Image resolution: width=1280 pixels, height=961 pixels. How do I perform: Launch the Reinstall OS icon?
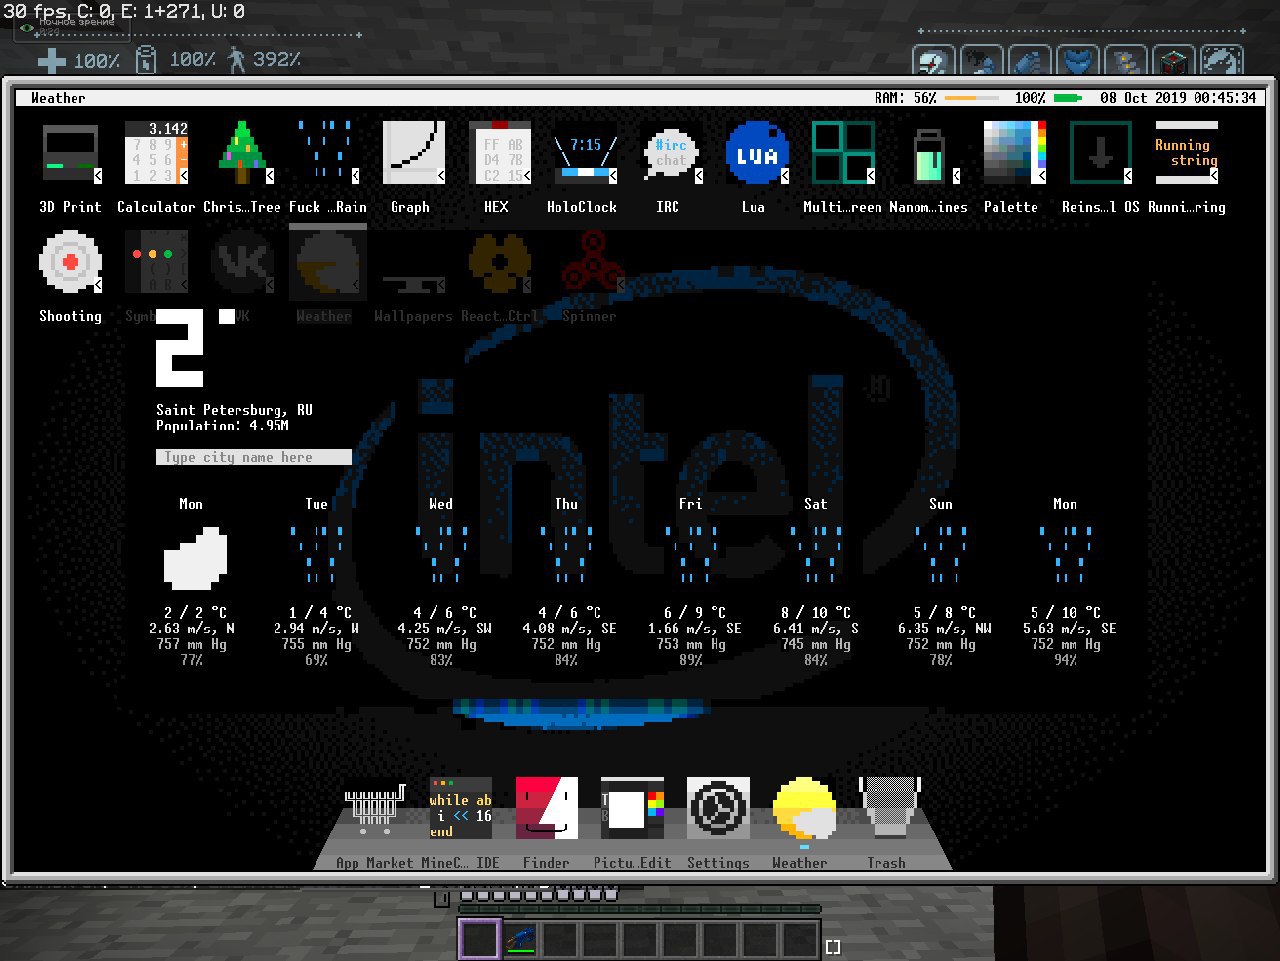[1102, 152]
